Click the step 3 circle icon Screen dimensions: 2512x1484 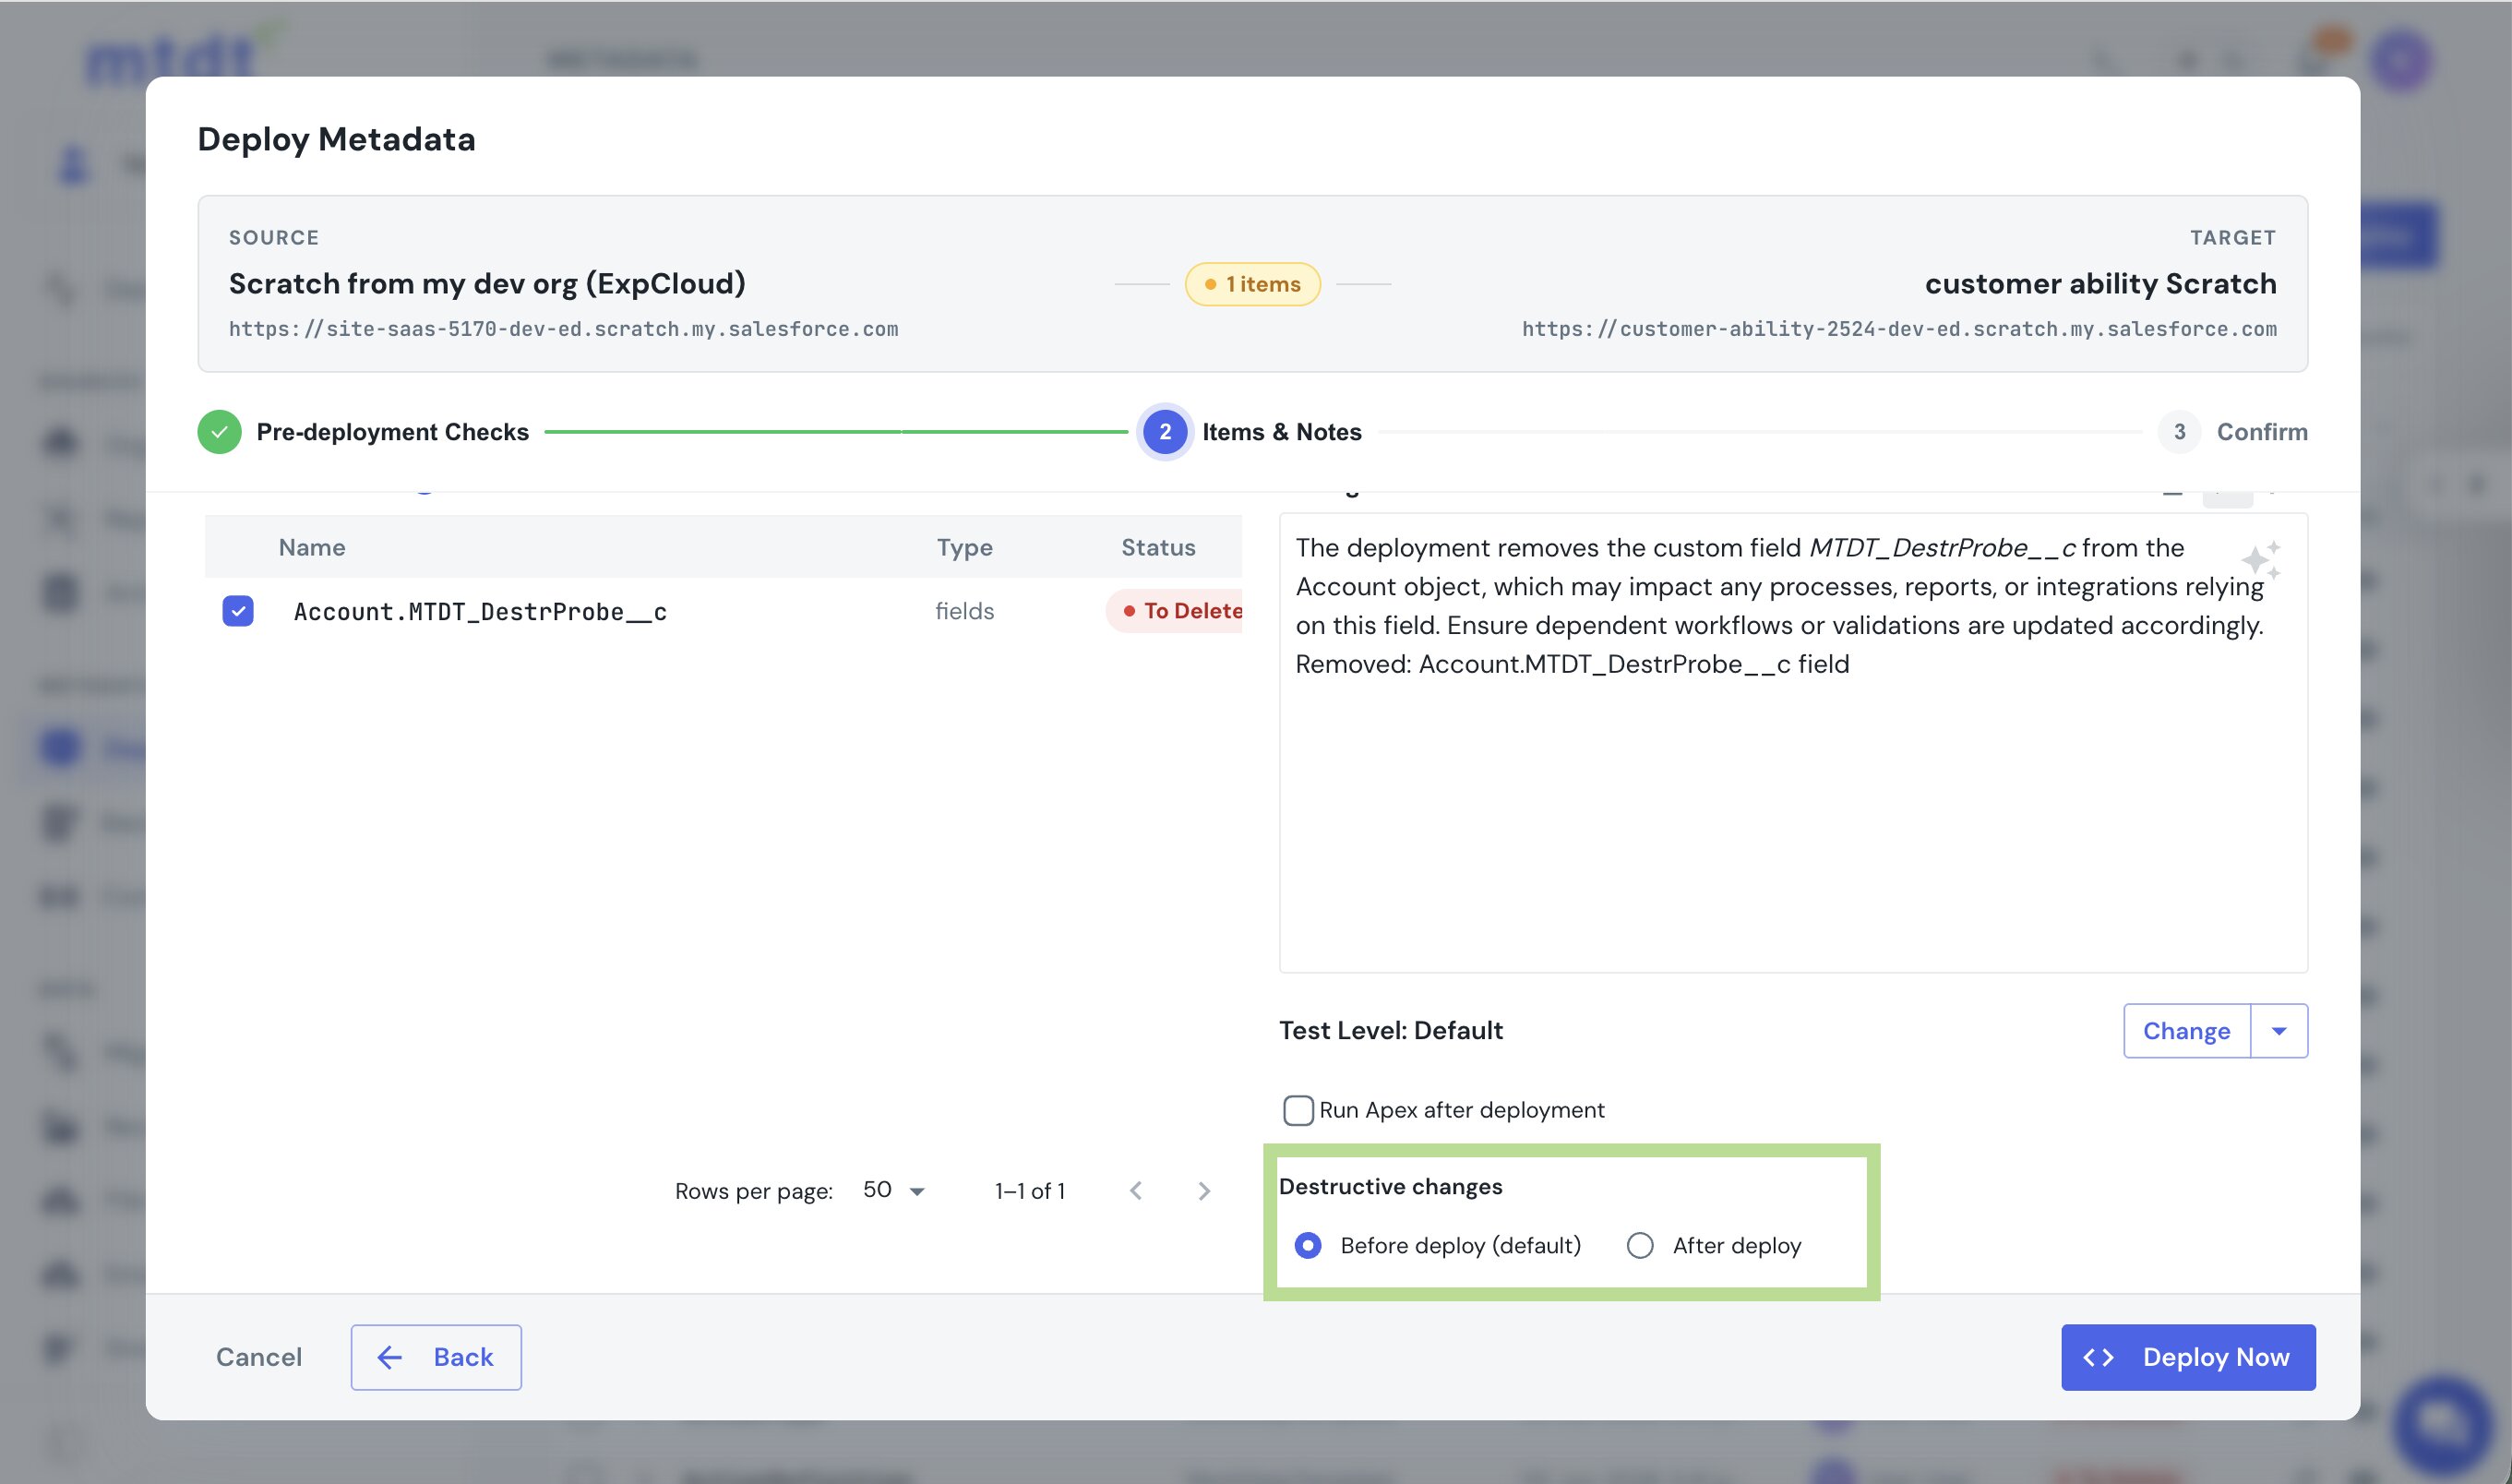(x=2179, y=432)
